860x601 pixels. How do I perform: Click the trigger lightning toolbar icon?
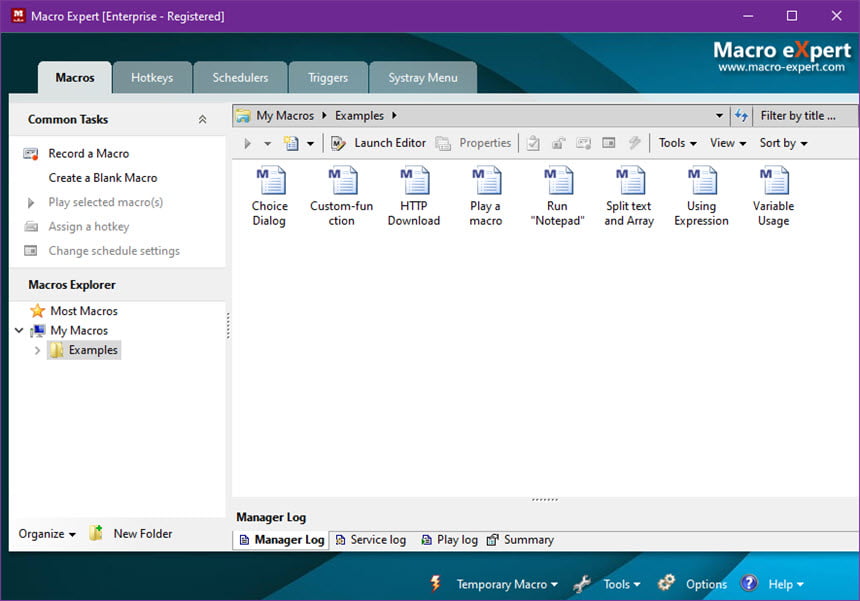click(x=635, y=143)
